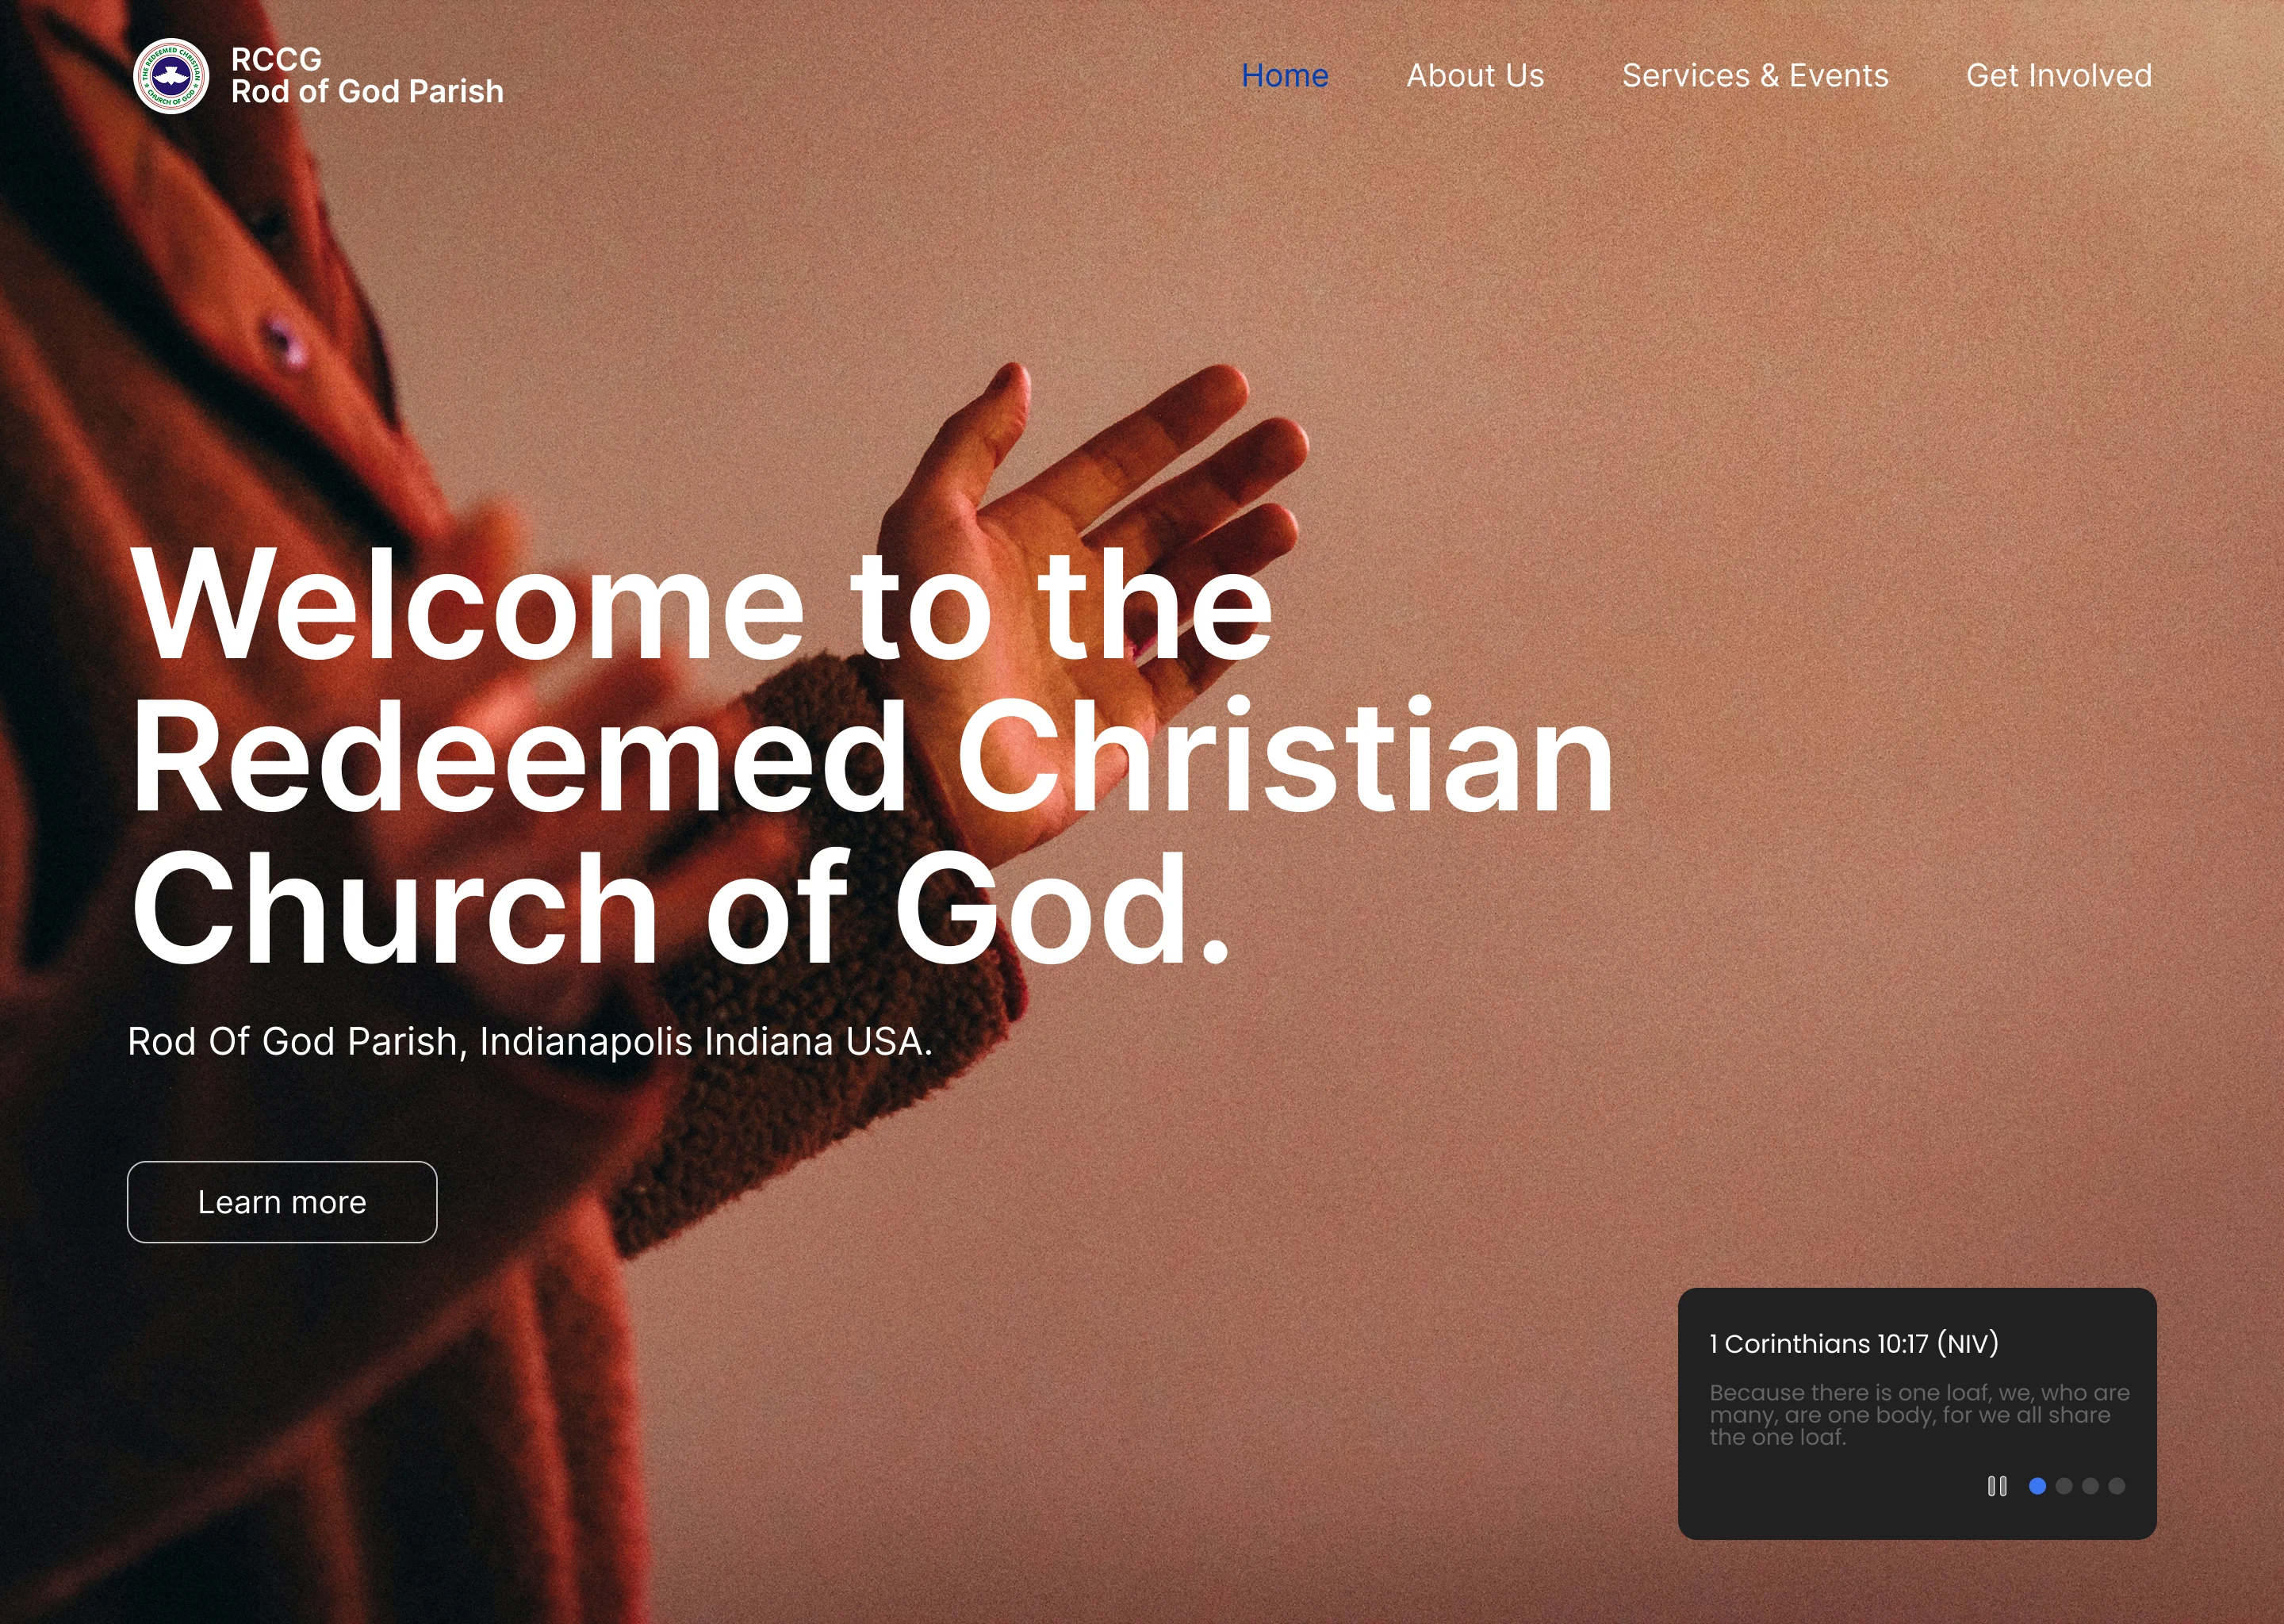The image size is (2284, 1624).
Task: Pause the scripture verse slideshow
Action: 1996,1486
